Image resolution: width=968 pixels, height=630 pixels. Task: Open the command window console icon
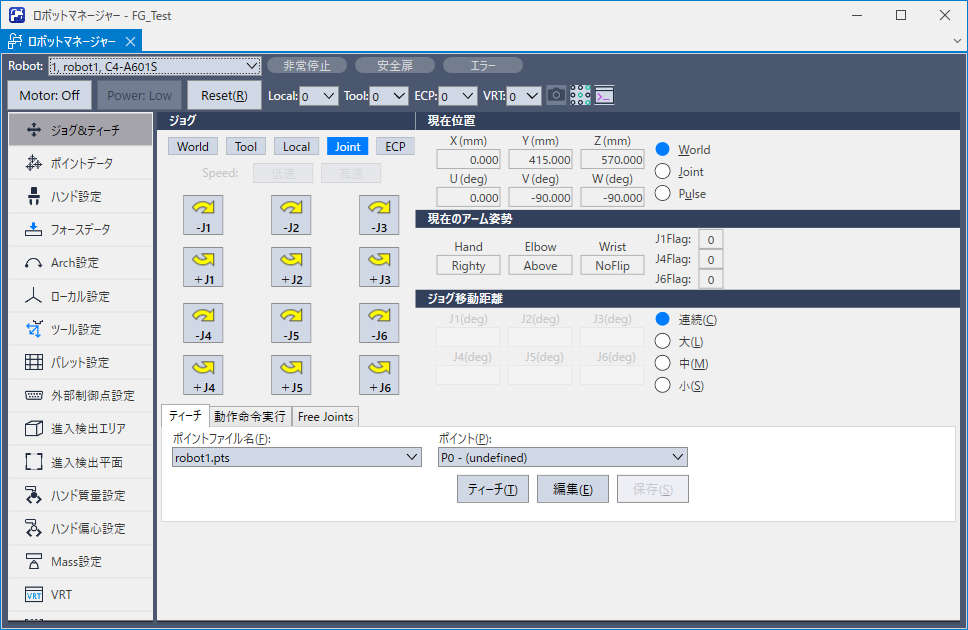603,93
